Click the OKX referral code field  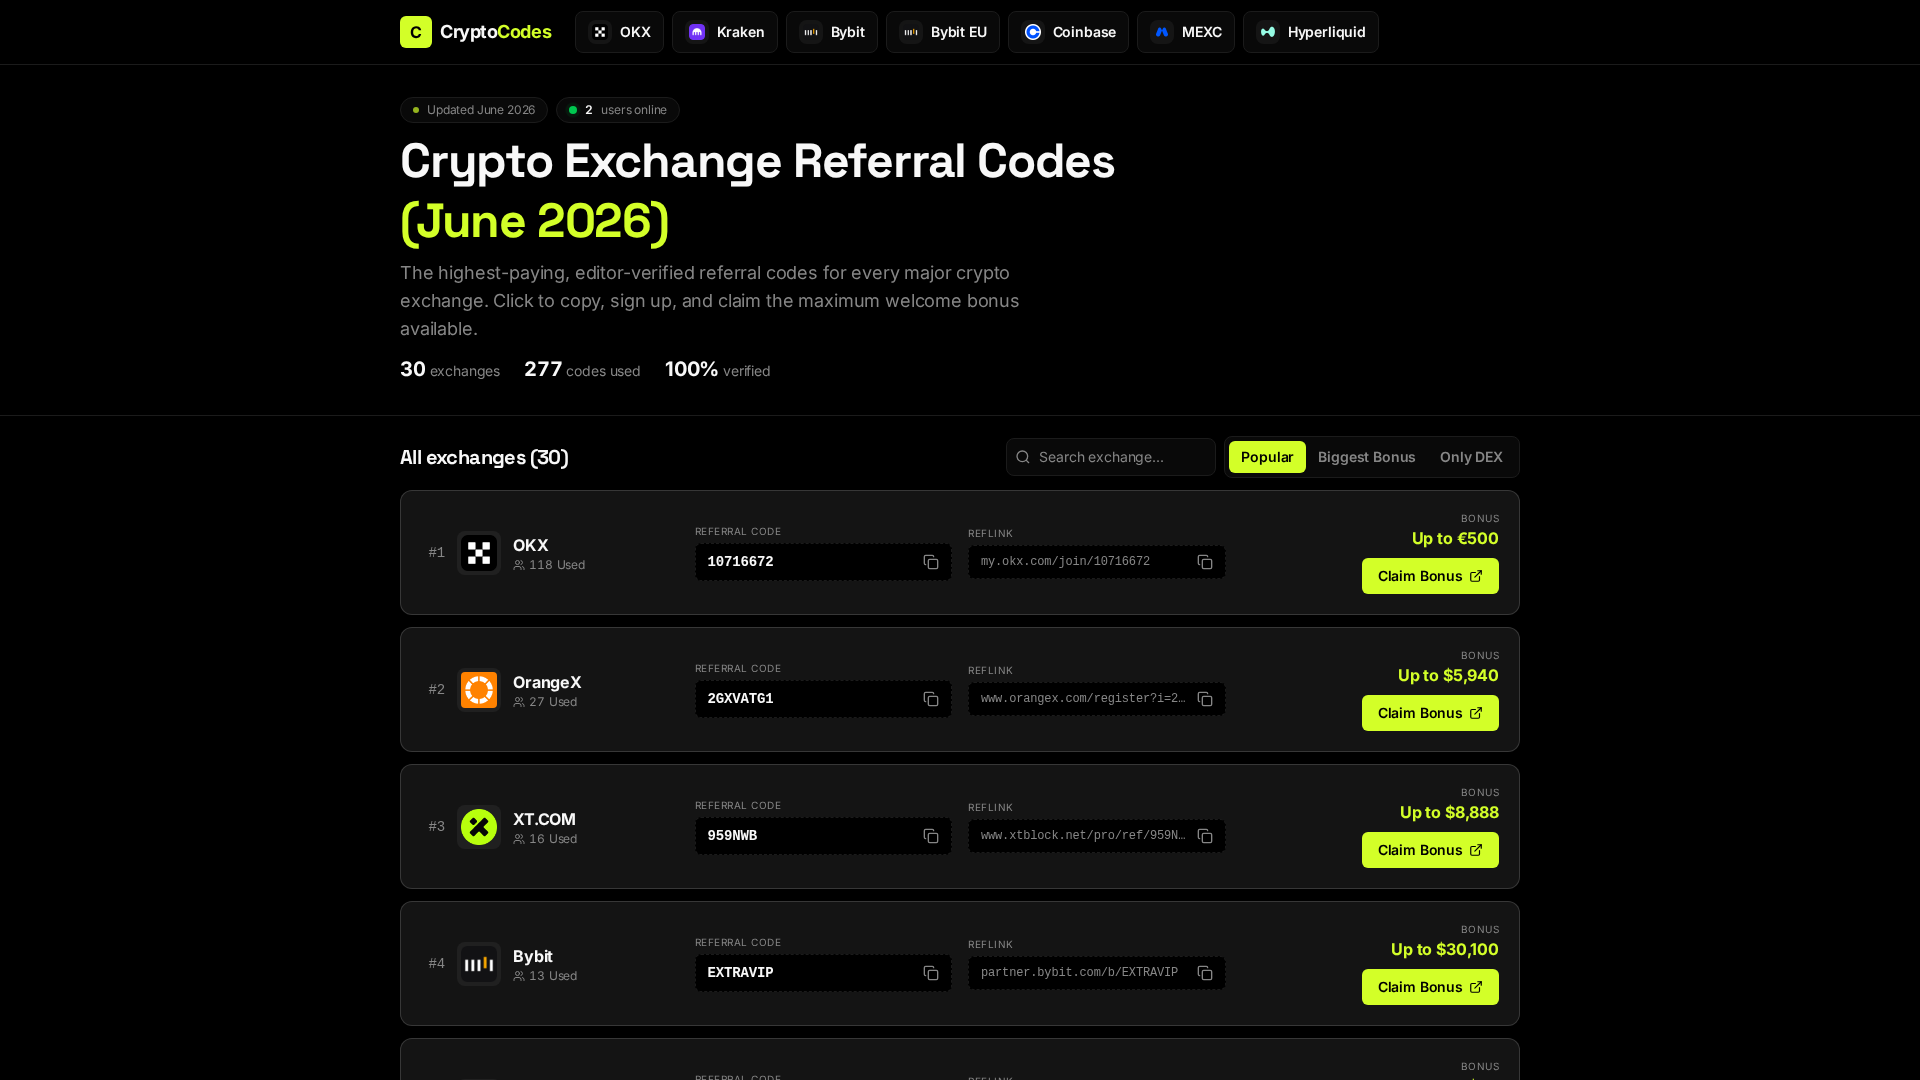coord(823,562)
